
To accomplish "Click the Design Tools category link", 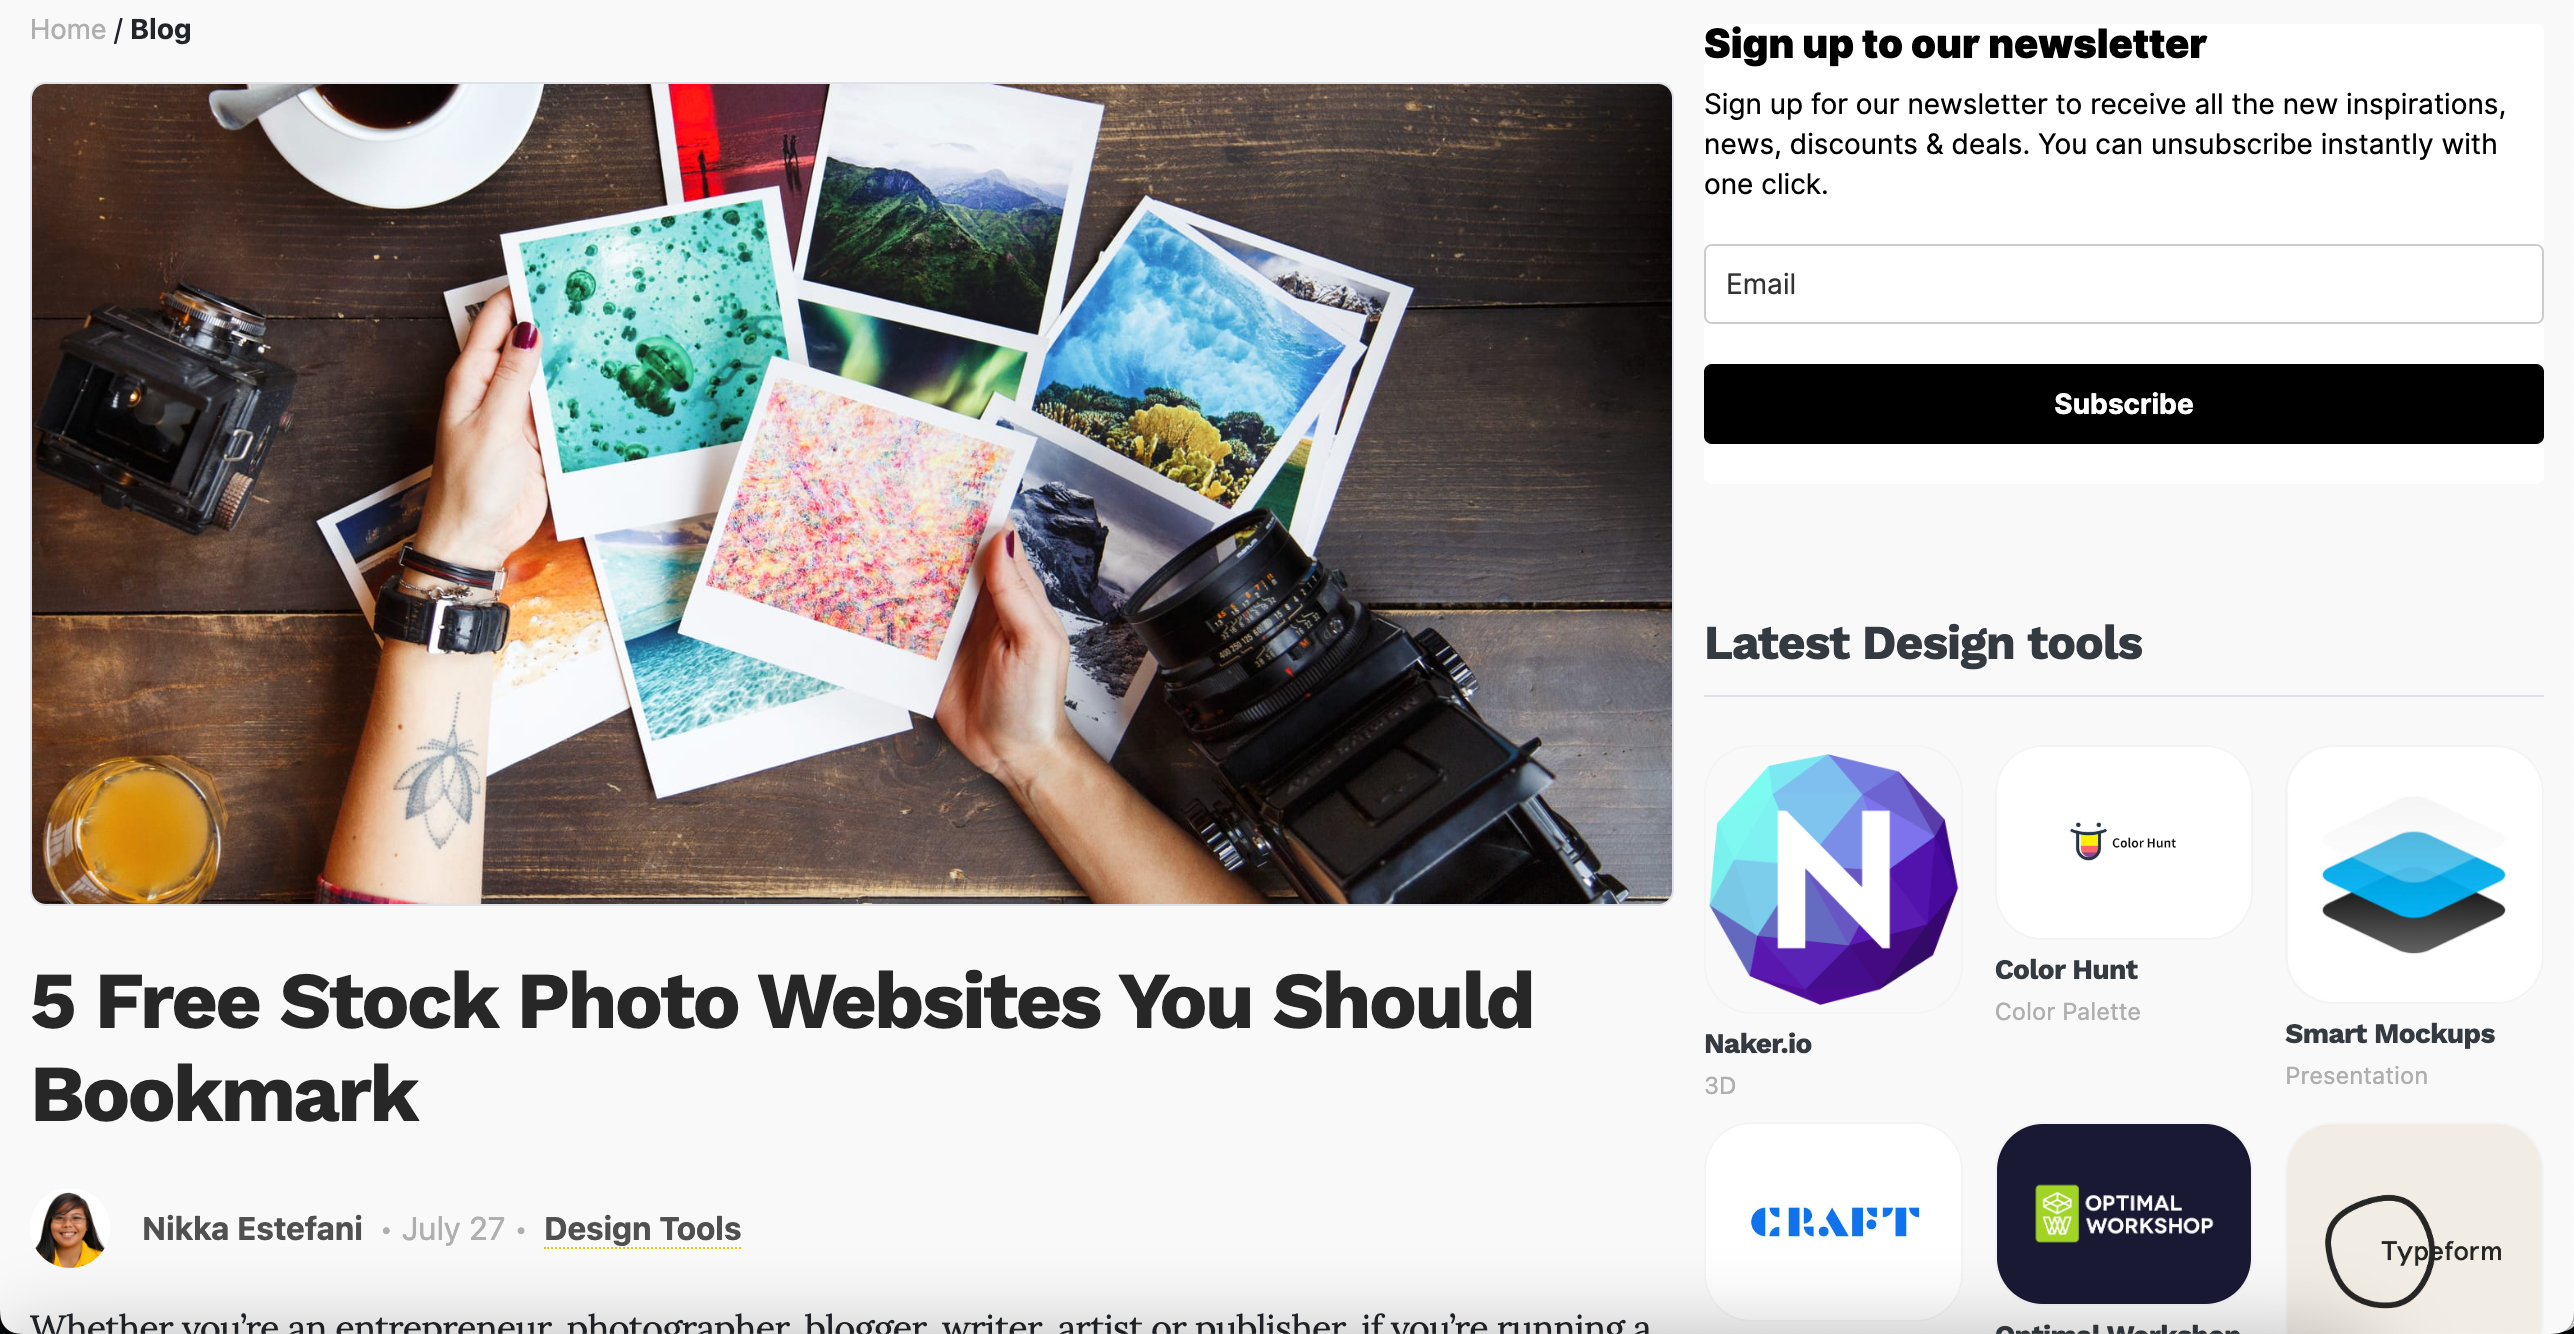I will 641,1229.
